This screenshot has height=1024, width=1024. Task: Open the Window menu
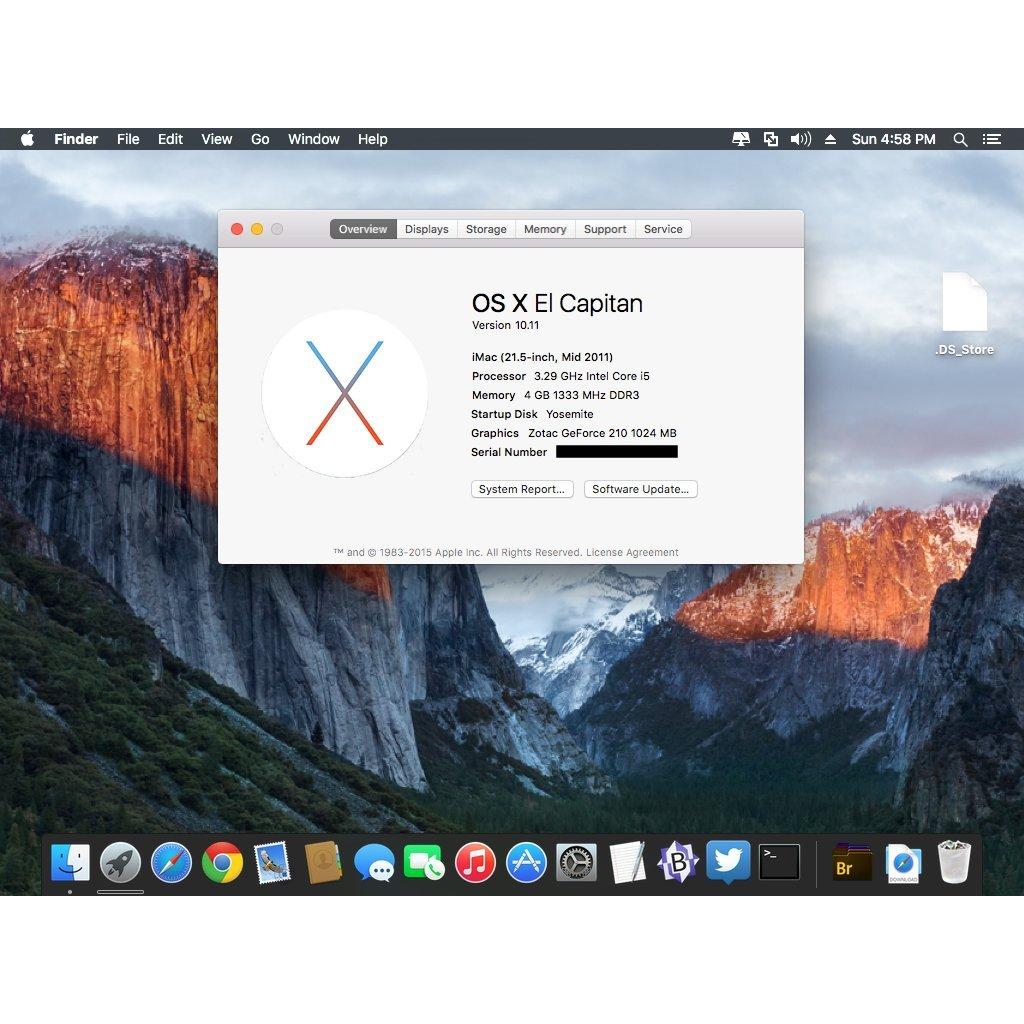point(313,139)
